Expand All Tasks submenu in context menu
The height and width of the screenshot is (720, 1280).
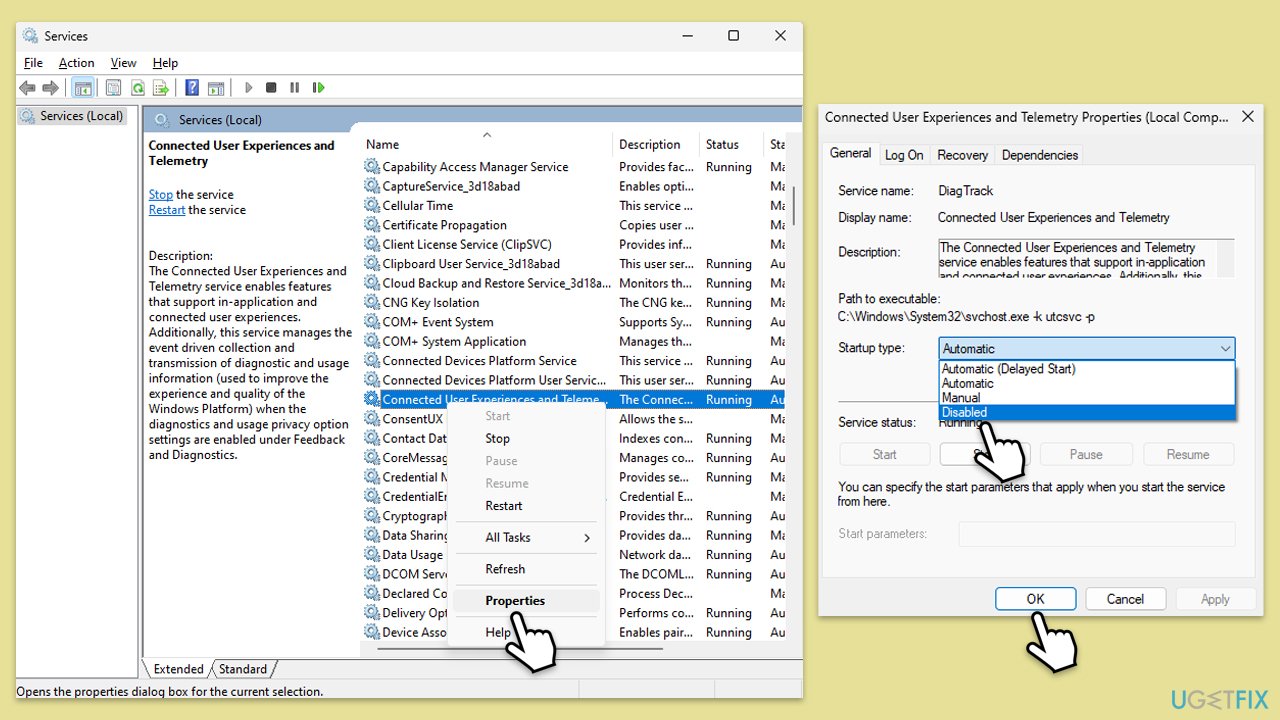(526, 537)
